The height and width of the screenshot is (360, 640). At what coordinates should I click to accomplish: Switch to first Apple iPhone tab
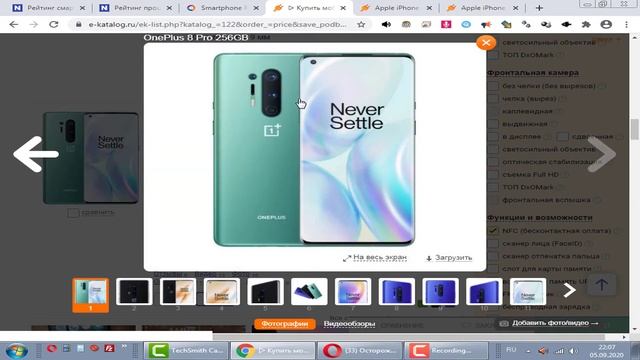[x=395, y=8]
